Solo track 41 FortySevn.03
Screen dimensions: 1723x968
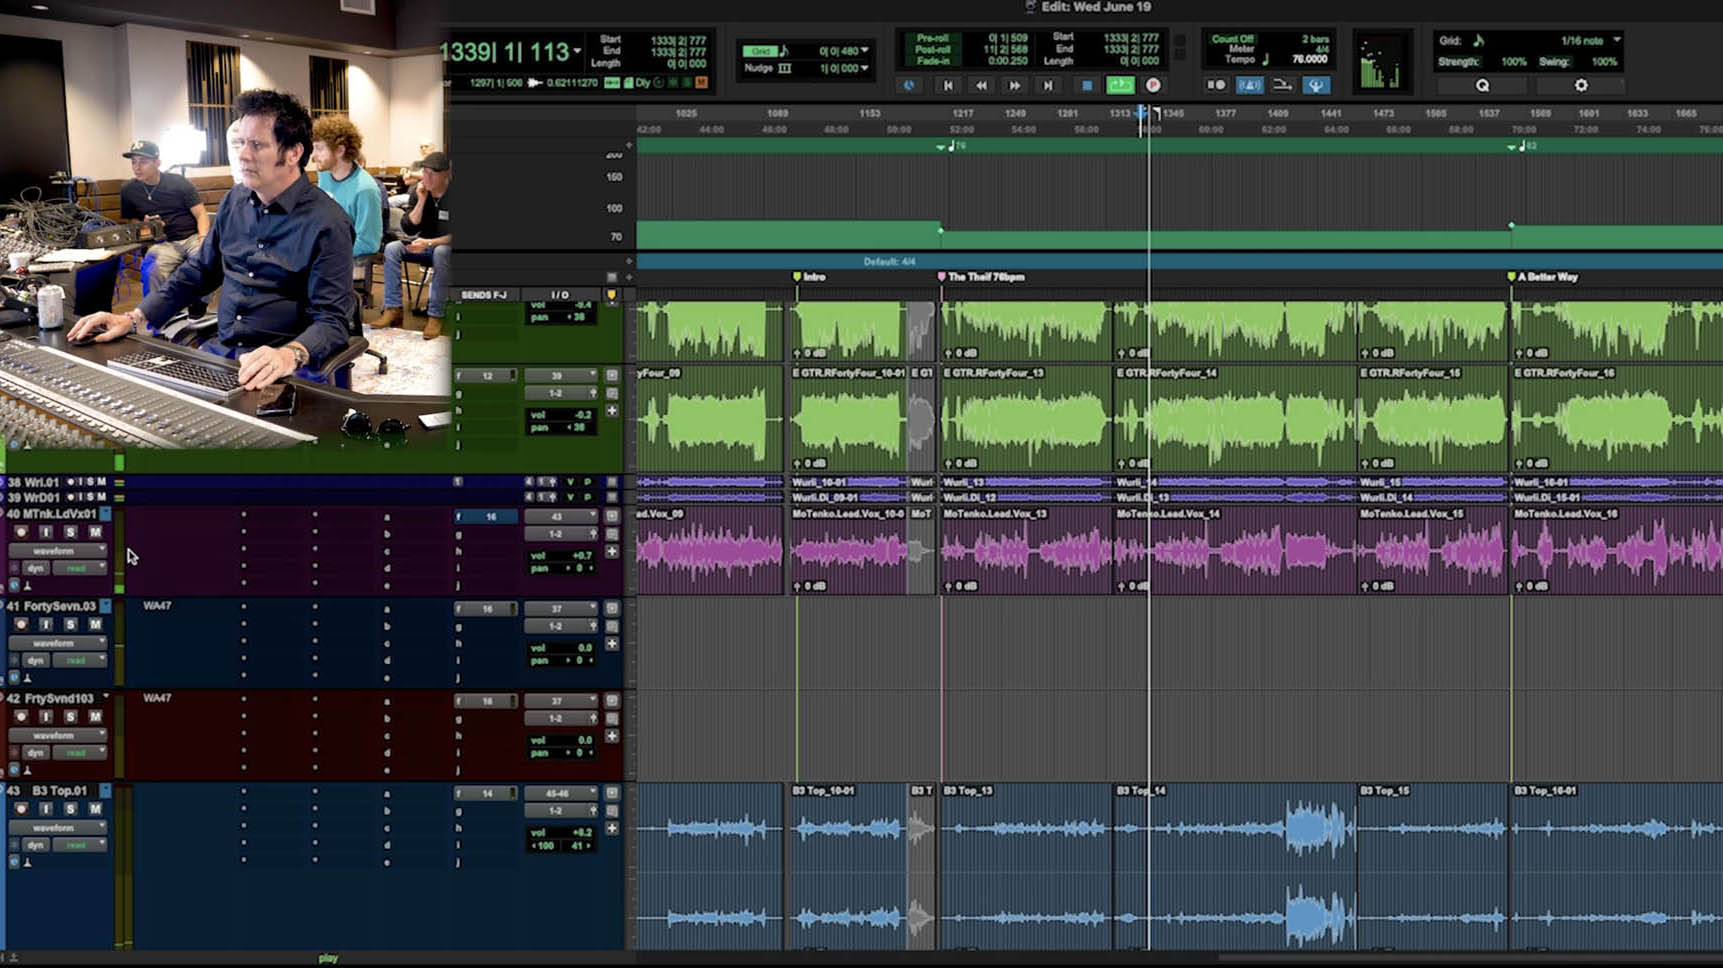pos(70,624)
